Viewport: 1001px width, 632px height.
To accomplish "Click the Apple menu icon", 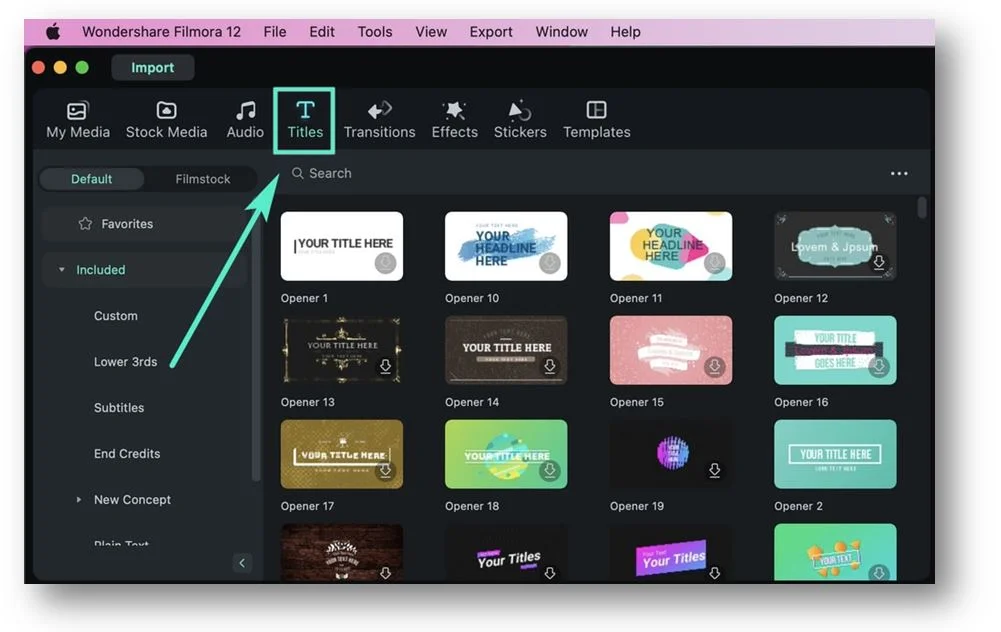I will [53, 31].
